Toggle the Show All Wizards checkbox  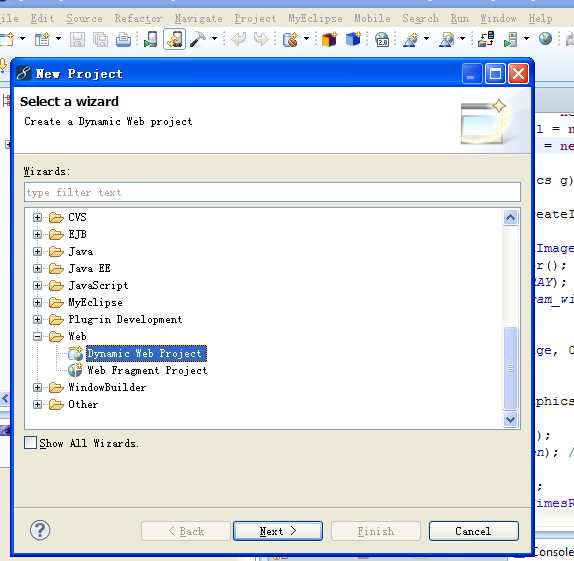coord(30,443)
